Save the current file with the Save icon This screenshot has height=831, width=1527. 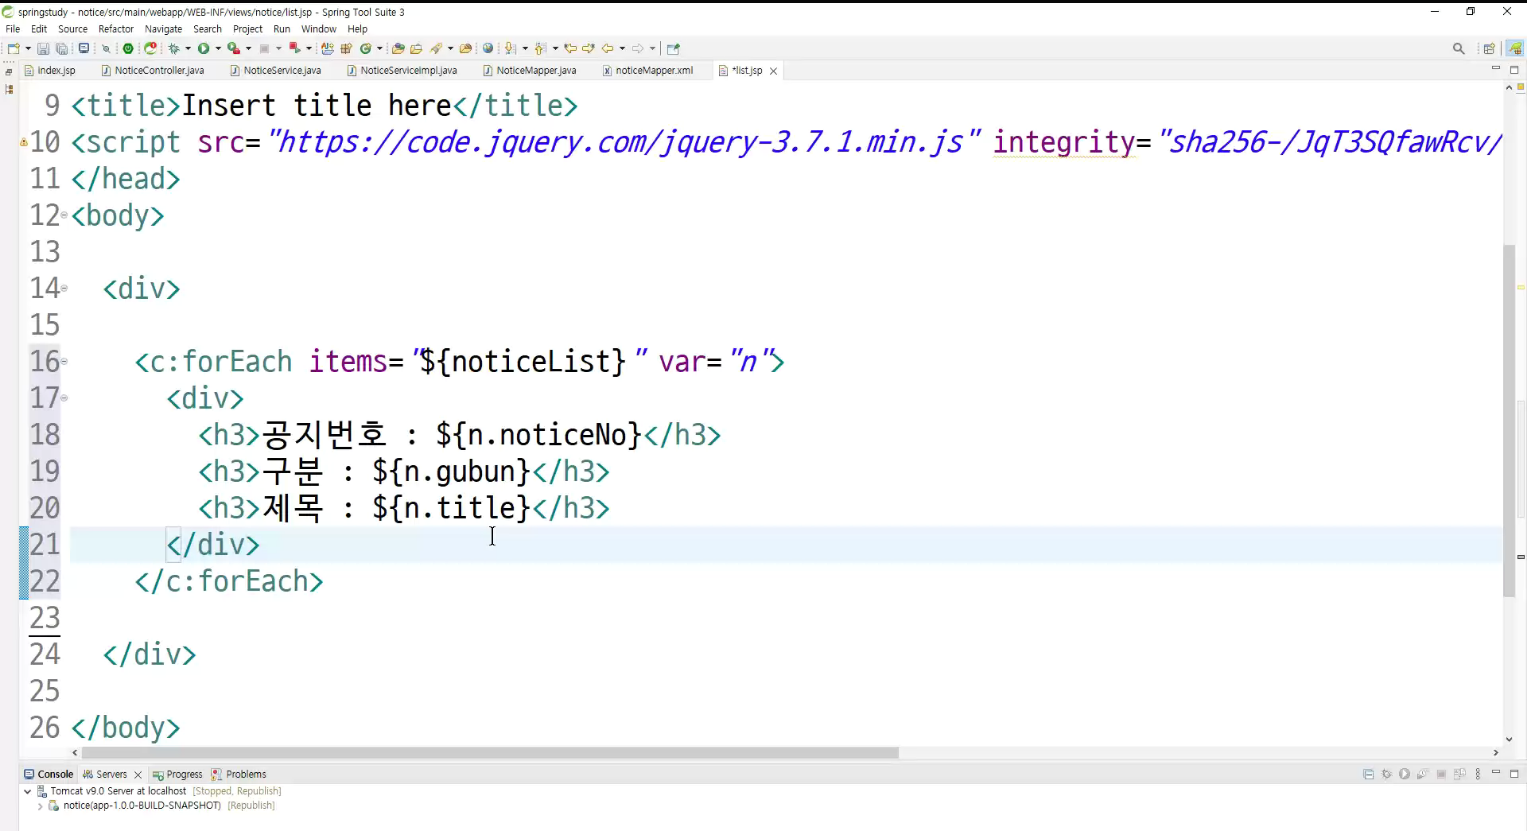coord(43,48)
